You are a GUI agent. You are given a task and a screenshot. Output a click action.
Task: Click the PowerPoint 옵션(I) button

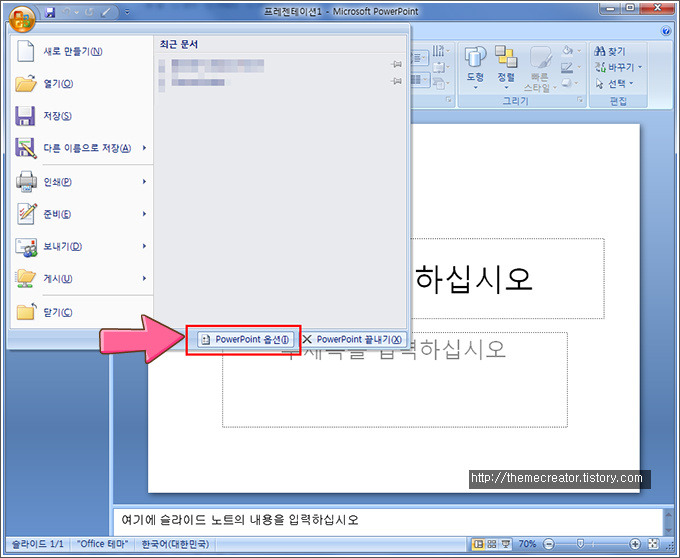[x=245, y=339]
